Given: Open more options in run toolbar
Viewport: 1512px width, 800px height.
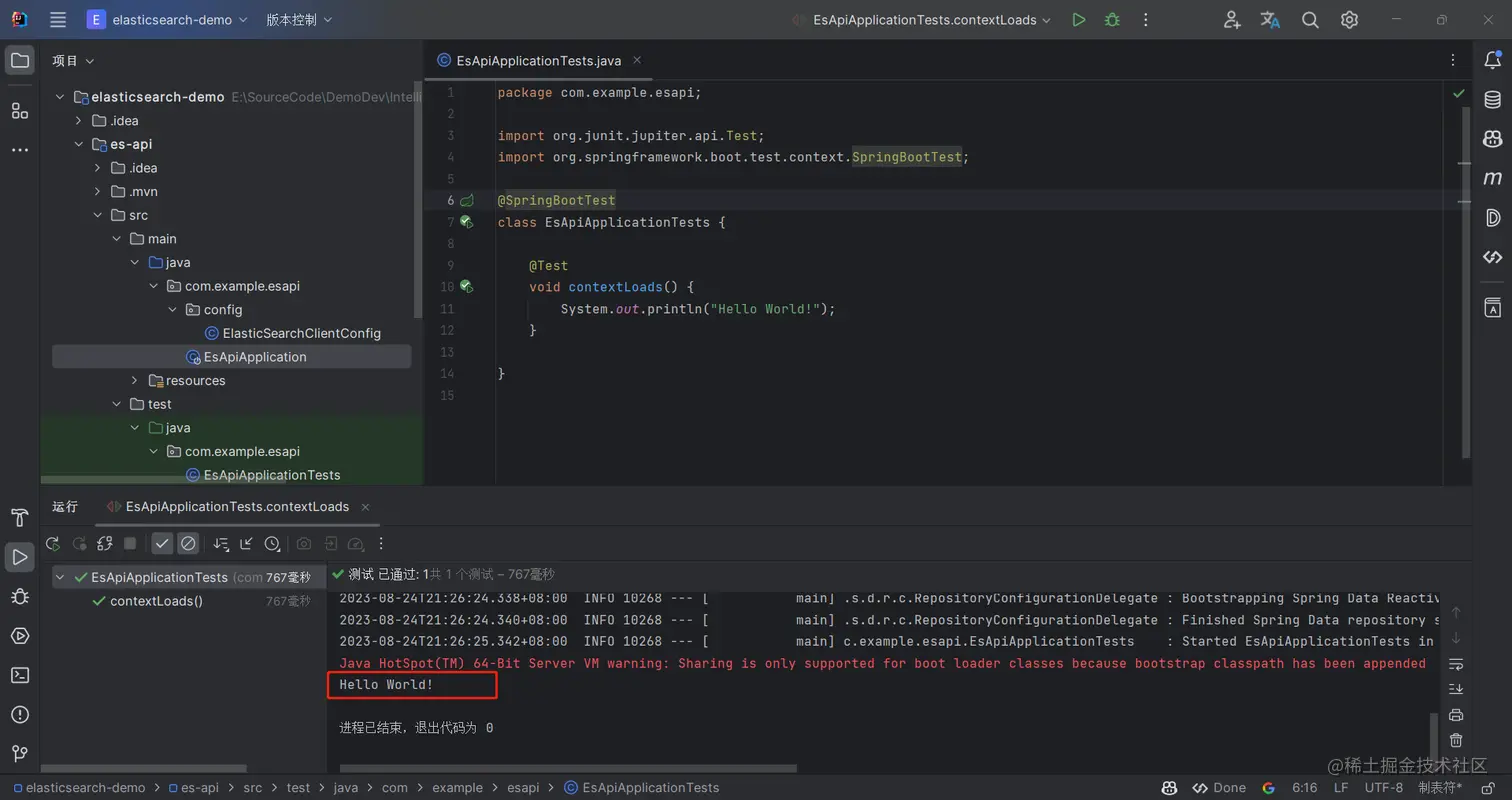Looking at the screenshot, I should 380,544.
